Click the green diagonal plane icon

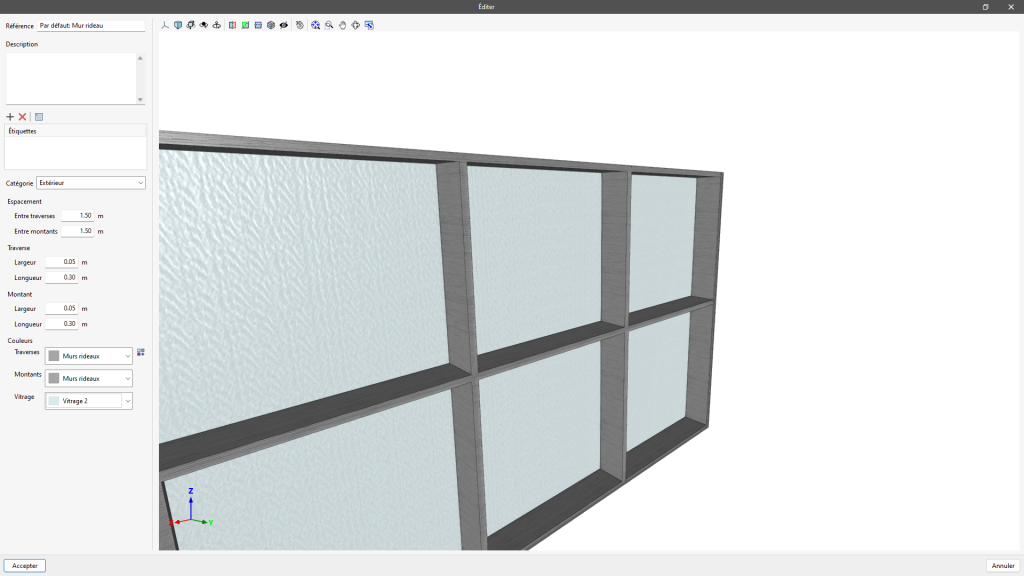pyautogui.click(x=246, y=25)
